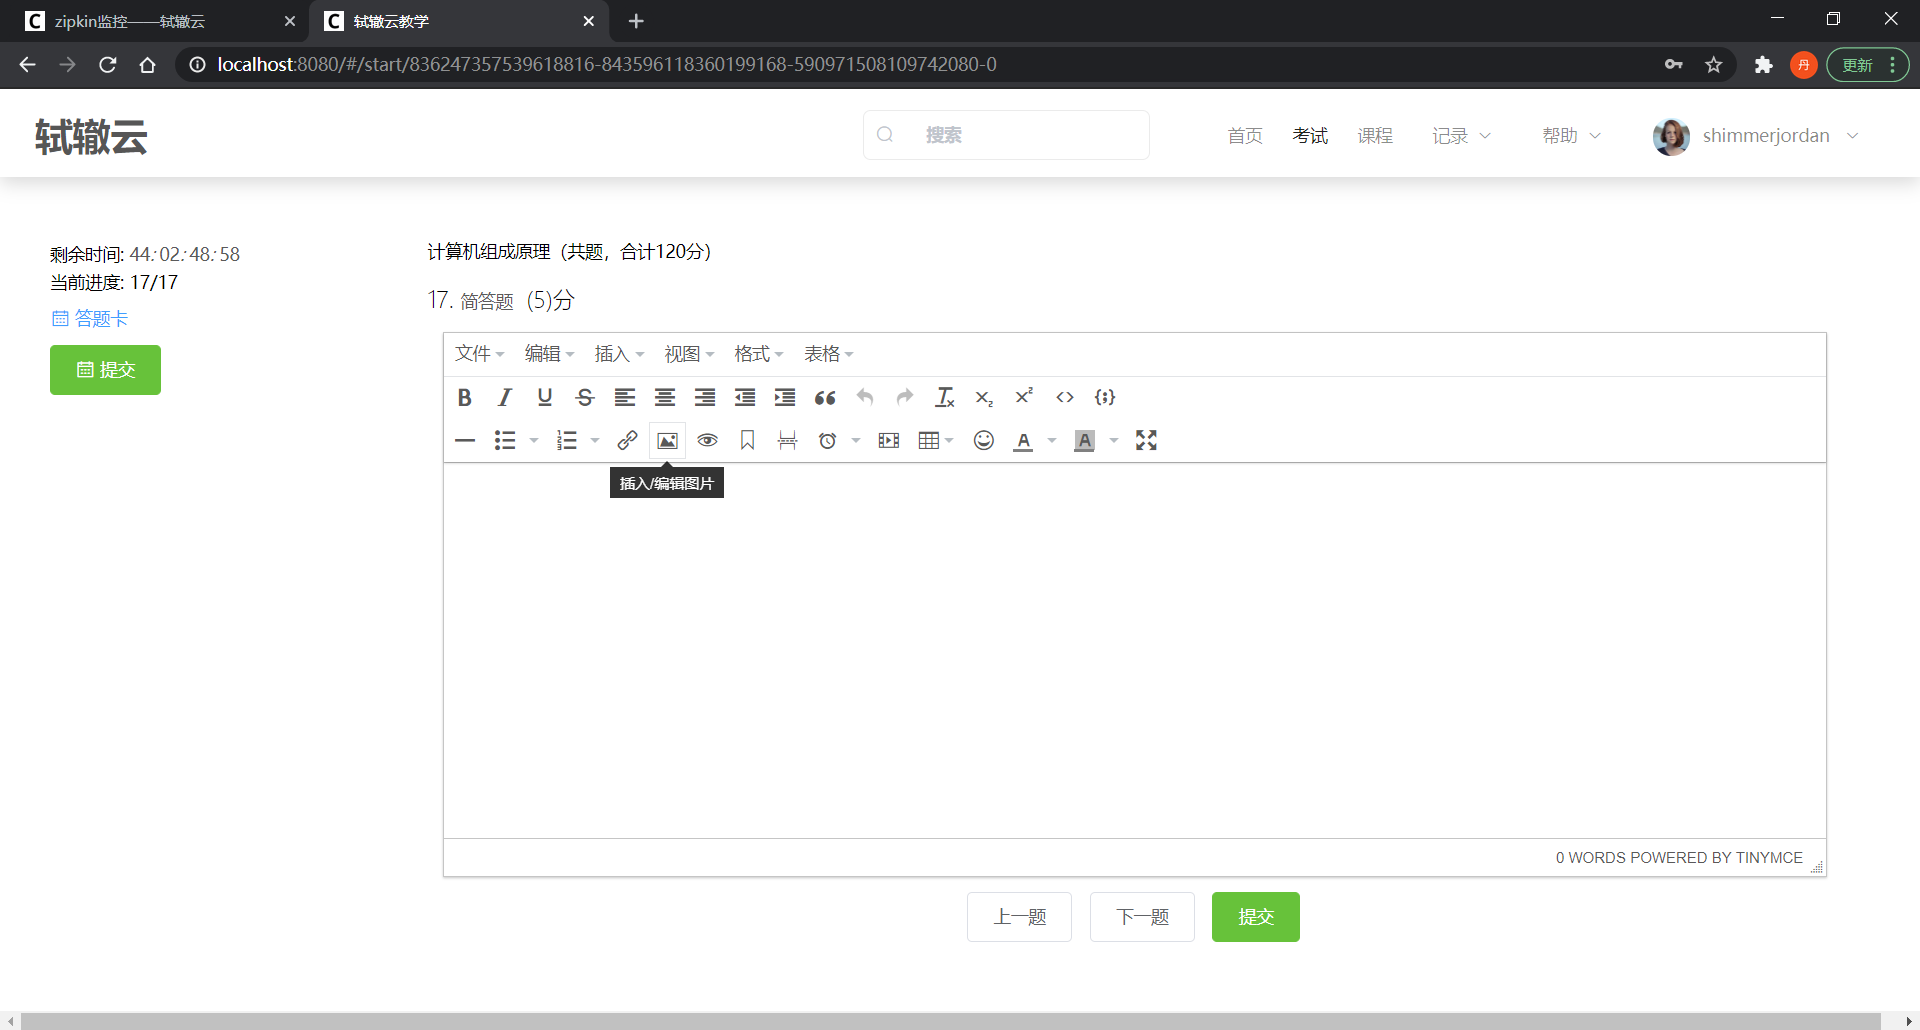Apply the text color with A icon

pos(1023,440)
